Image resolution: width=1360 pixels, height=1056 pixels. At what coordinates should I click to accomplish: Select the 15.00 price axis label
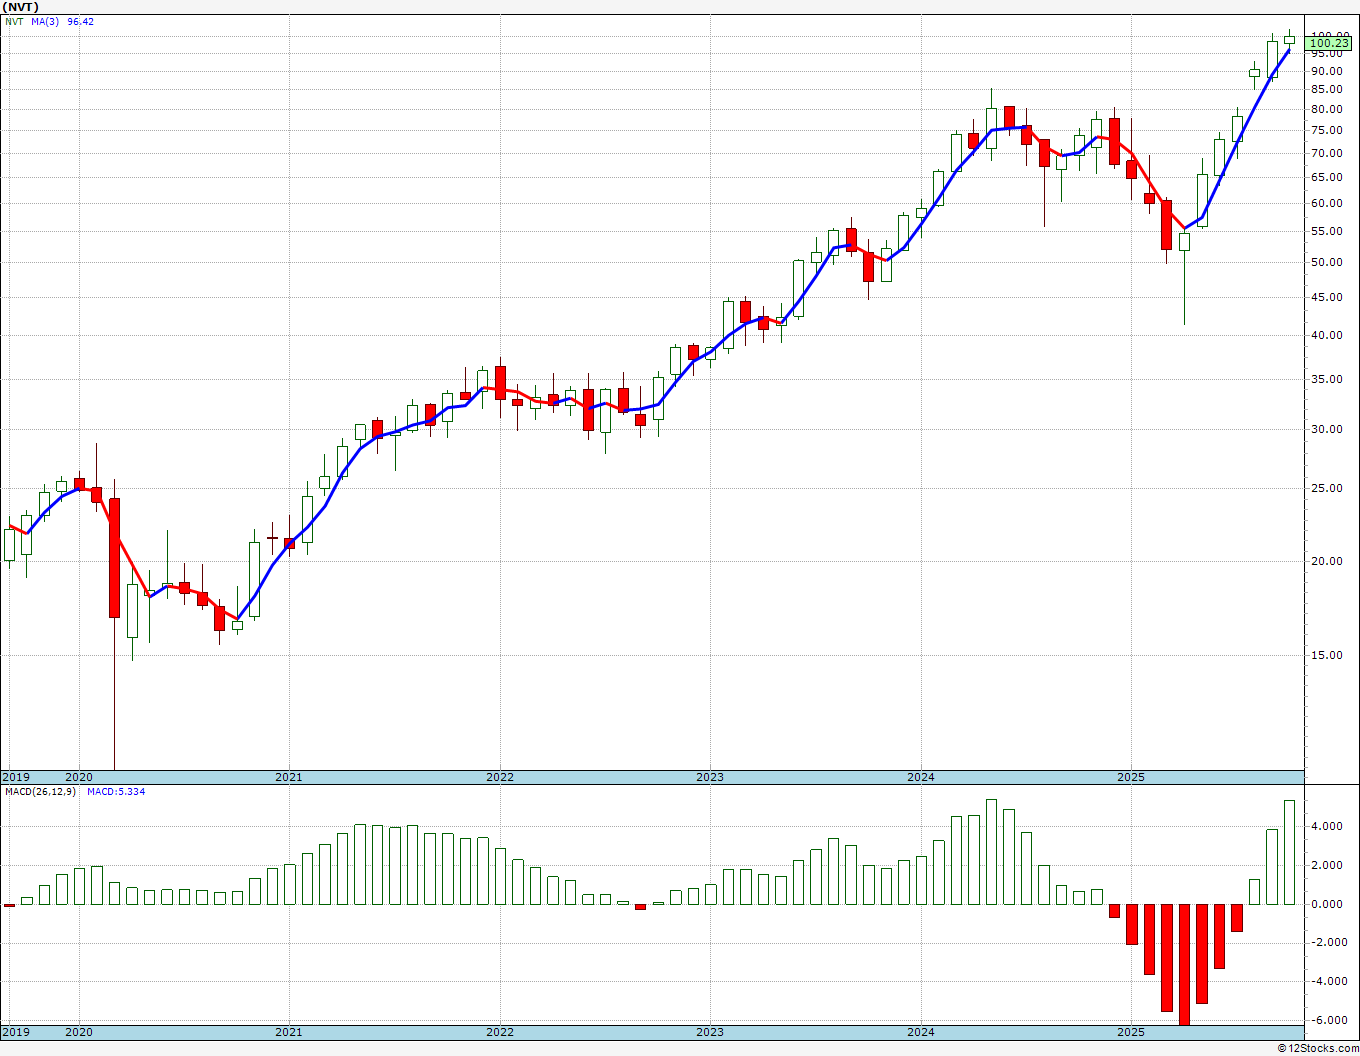(1326, 655)
